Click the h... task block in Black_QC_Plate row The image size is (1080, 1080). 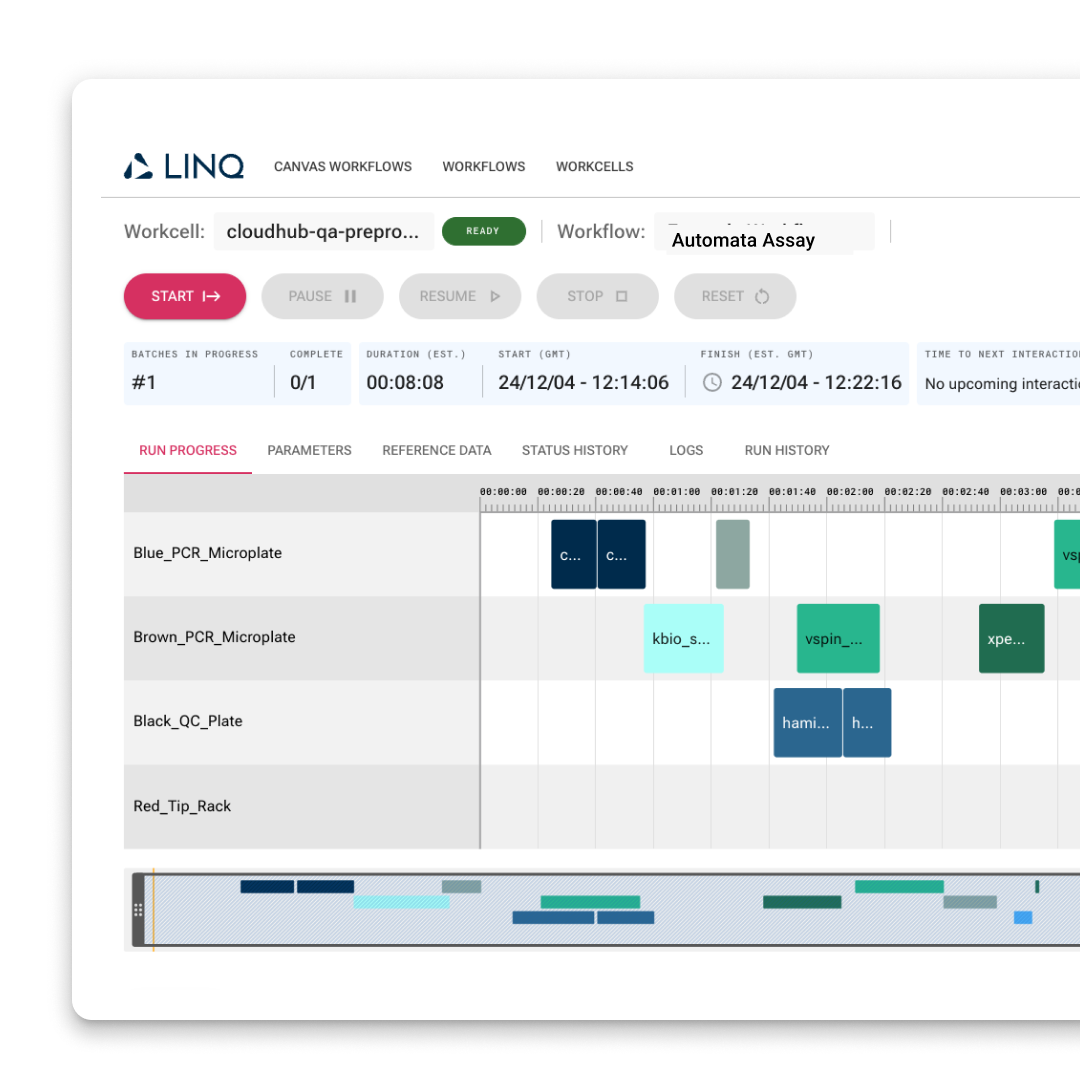[x=867, y=723]
